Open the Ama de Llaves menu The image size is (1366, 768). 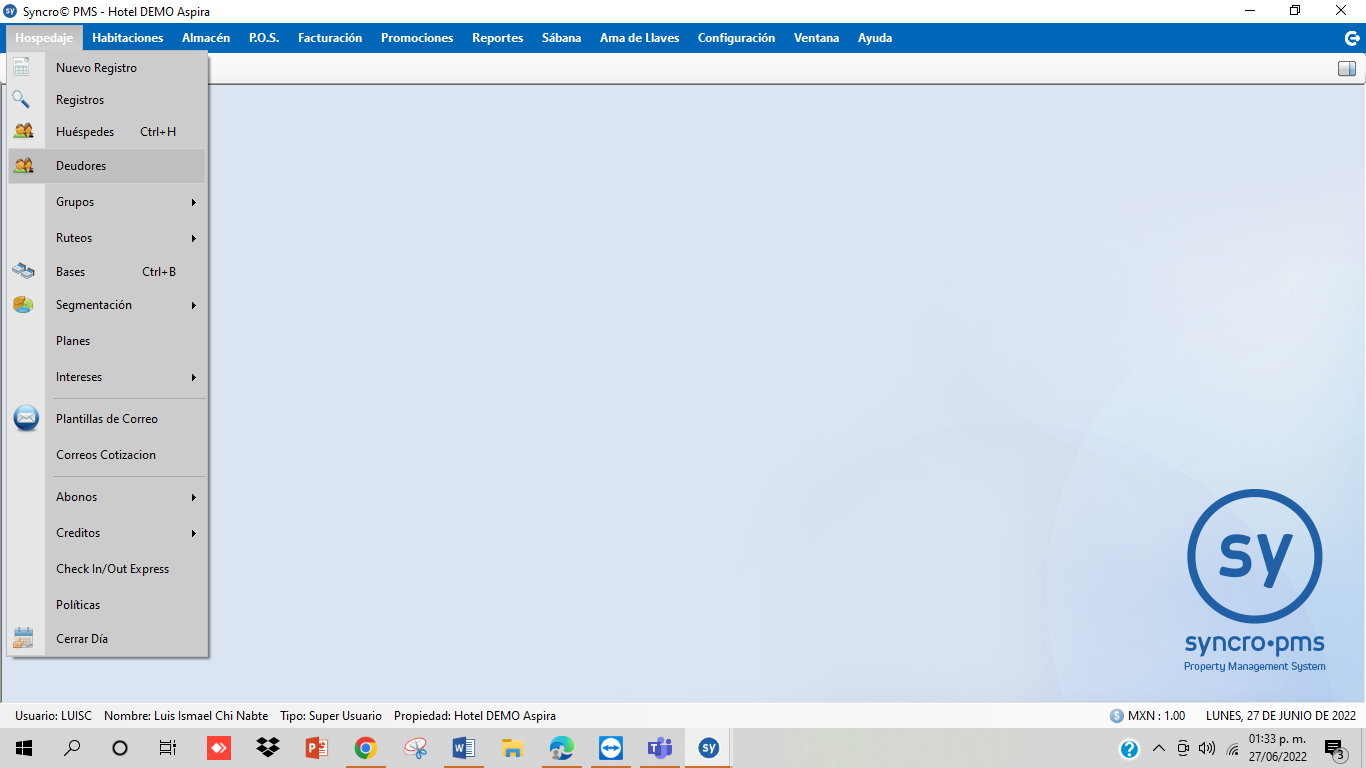pyautogui.click(x=640, y=38)
